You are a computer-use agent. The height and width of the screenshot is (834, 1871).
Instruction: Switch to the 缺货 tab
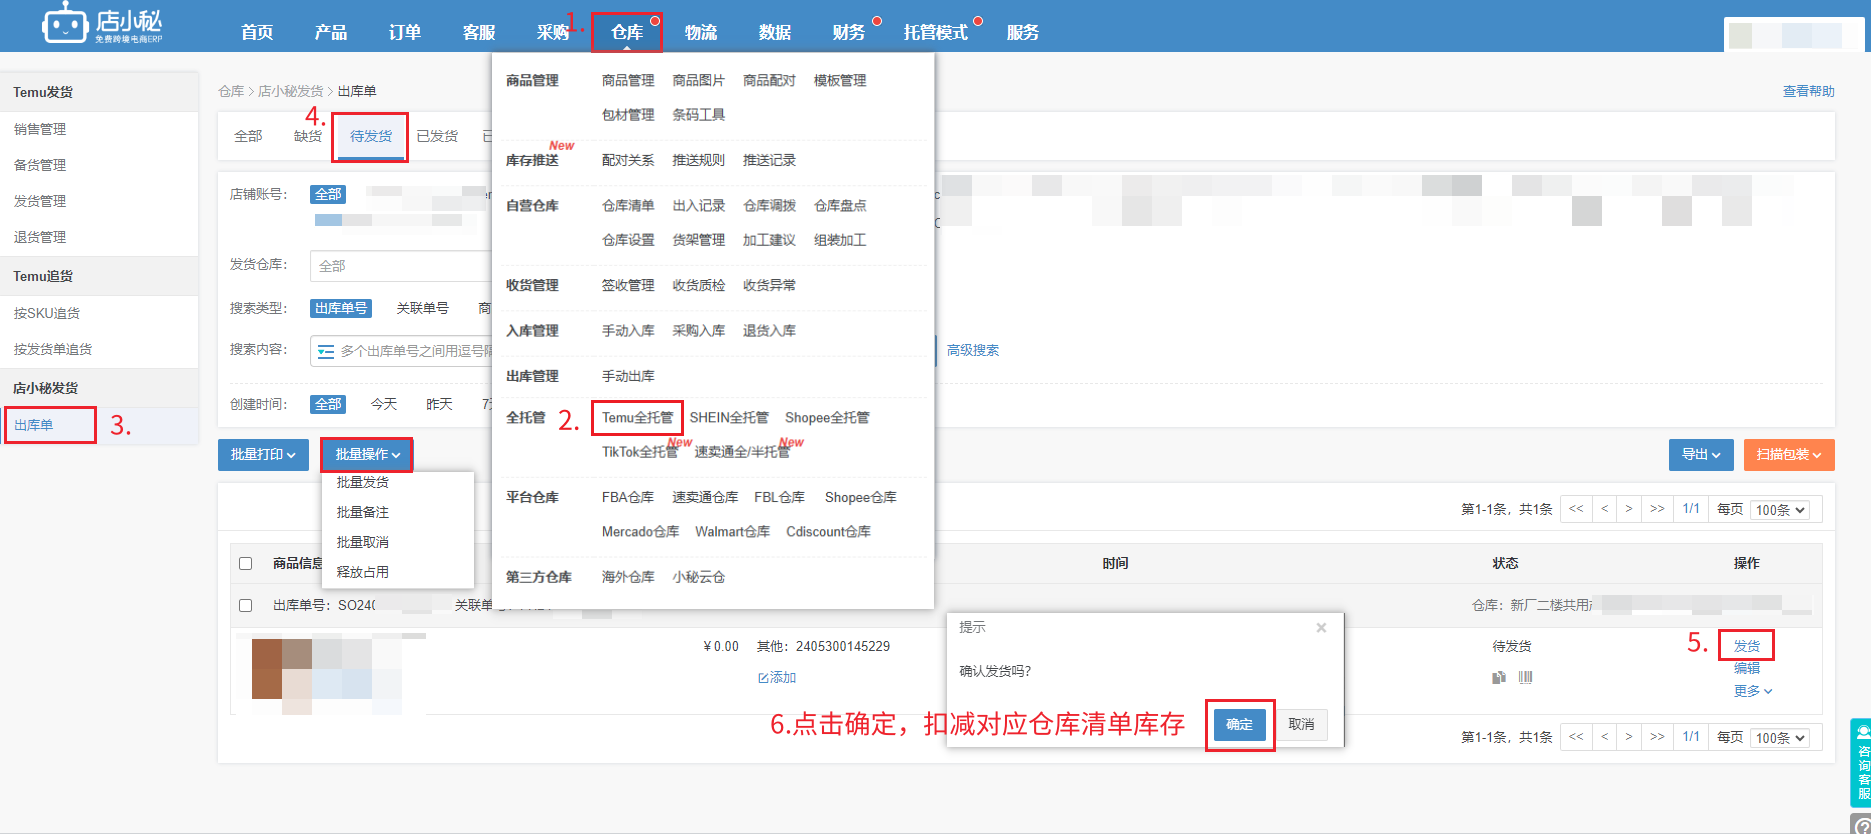(308, 136)
